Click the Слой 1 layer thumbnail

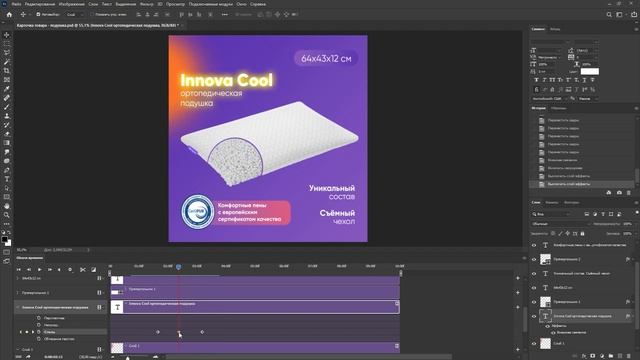click(545, 344)
